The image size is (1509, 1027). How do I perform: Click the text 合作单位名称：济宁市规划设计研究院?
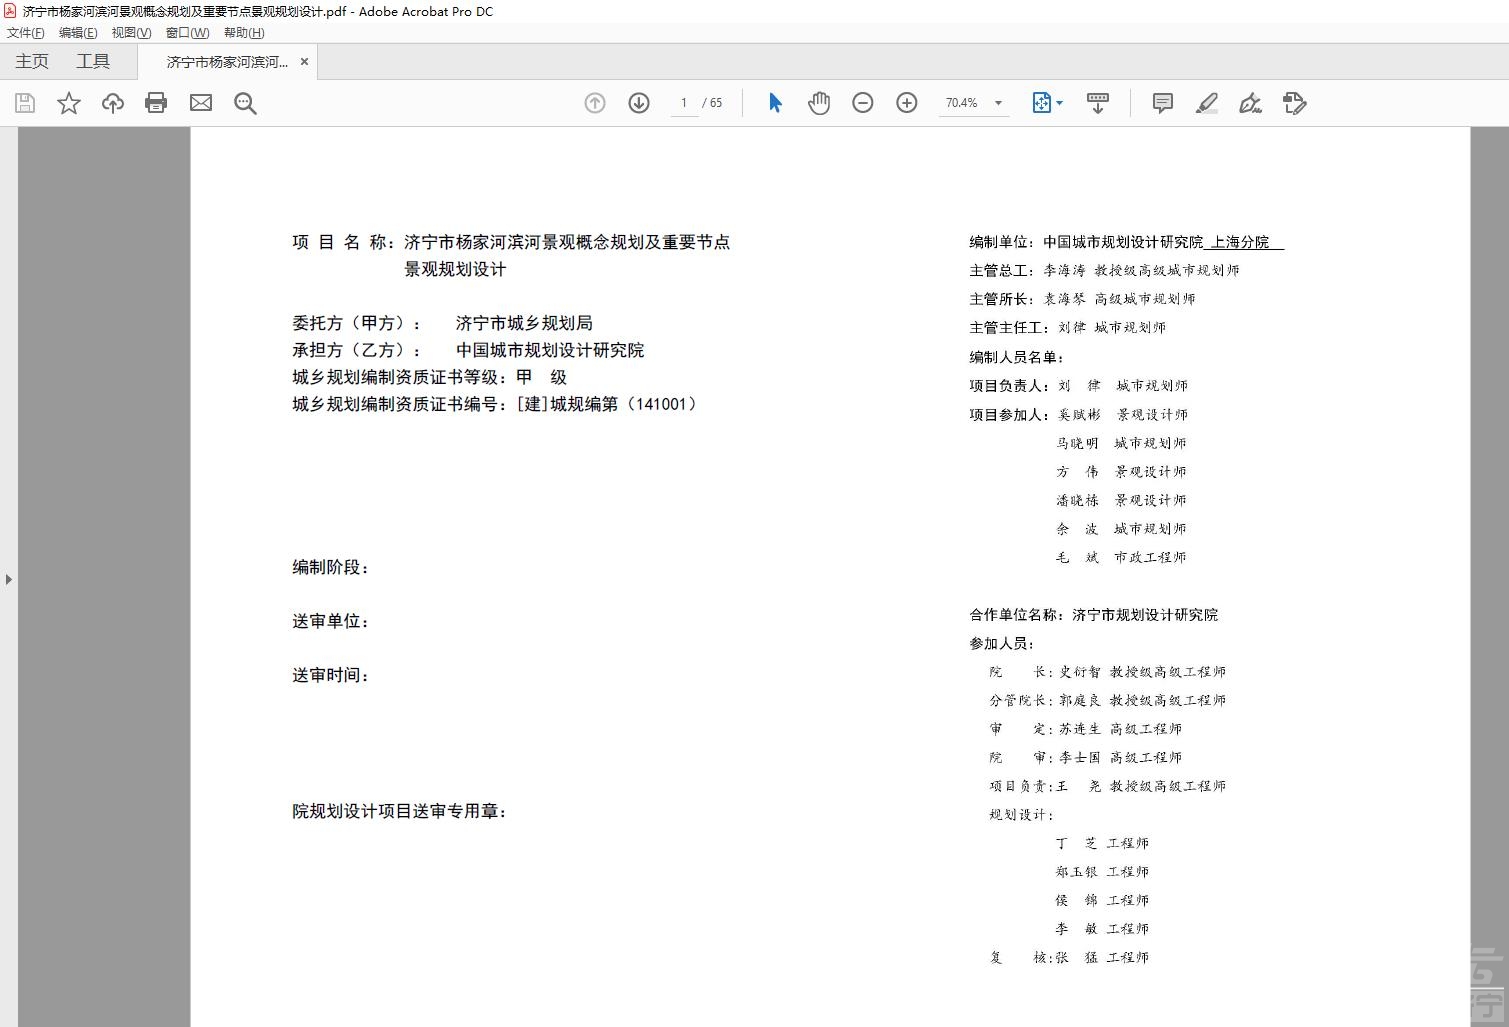[x=1093, y=615]
